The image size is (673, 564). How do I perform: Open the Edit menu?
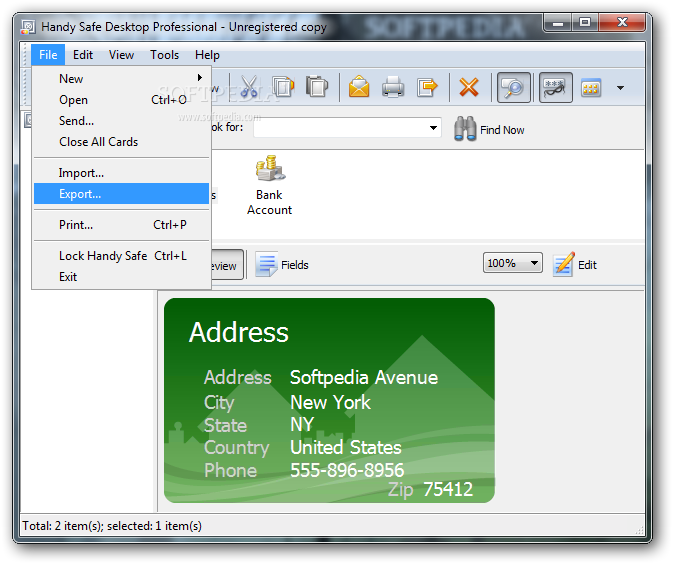(x=83, y=55)
